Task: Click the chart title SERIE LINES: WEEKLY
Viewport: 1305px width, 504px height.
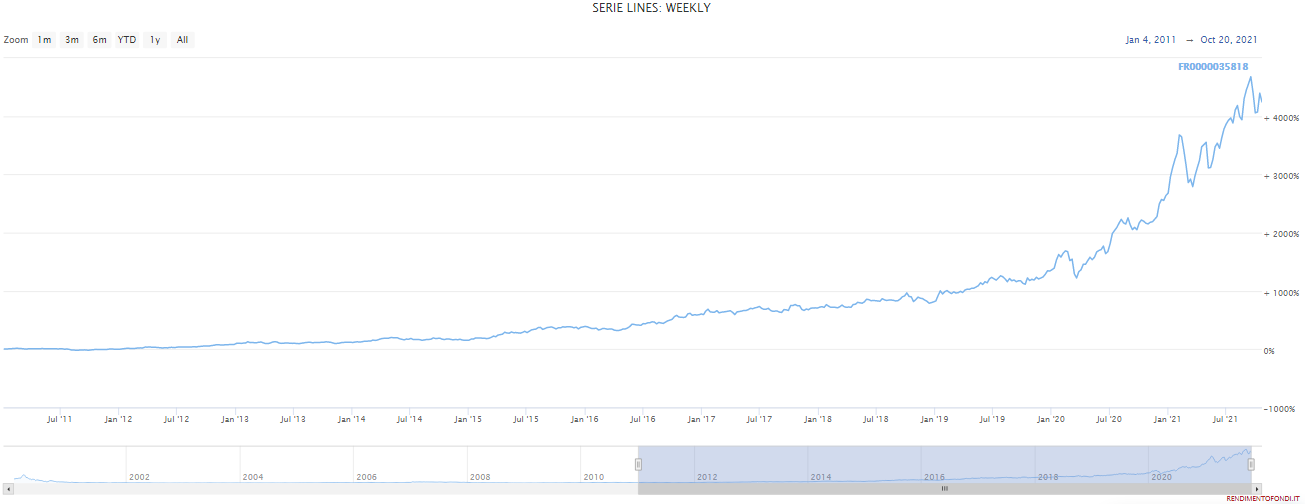Action: (650, 8)
